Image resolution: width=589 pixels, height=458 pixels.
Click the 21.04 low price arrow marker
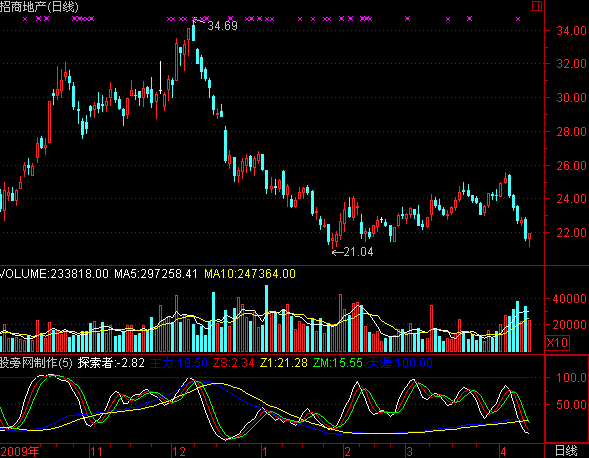click(x=352, y=252)
